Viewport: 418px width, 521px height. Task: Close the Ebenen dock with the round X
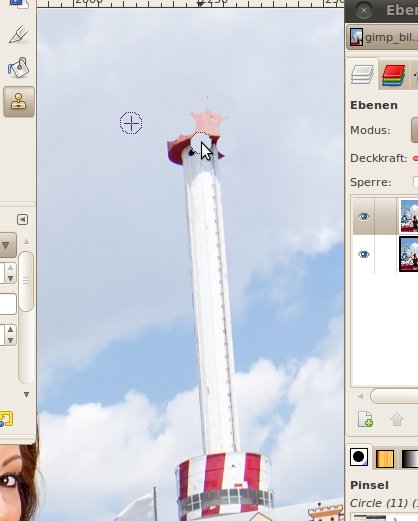tap(364, 10)
